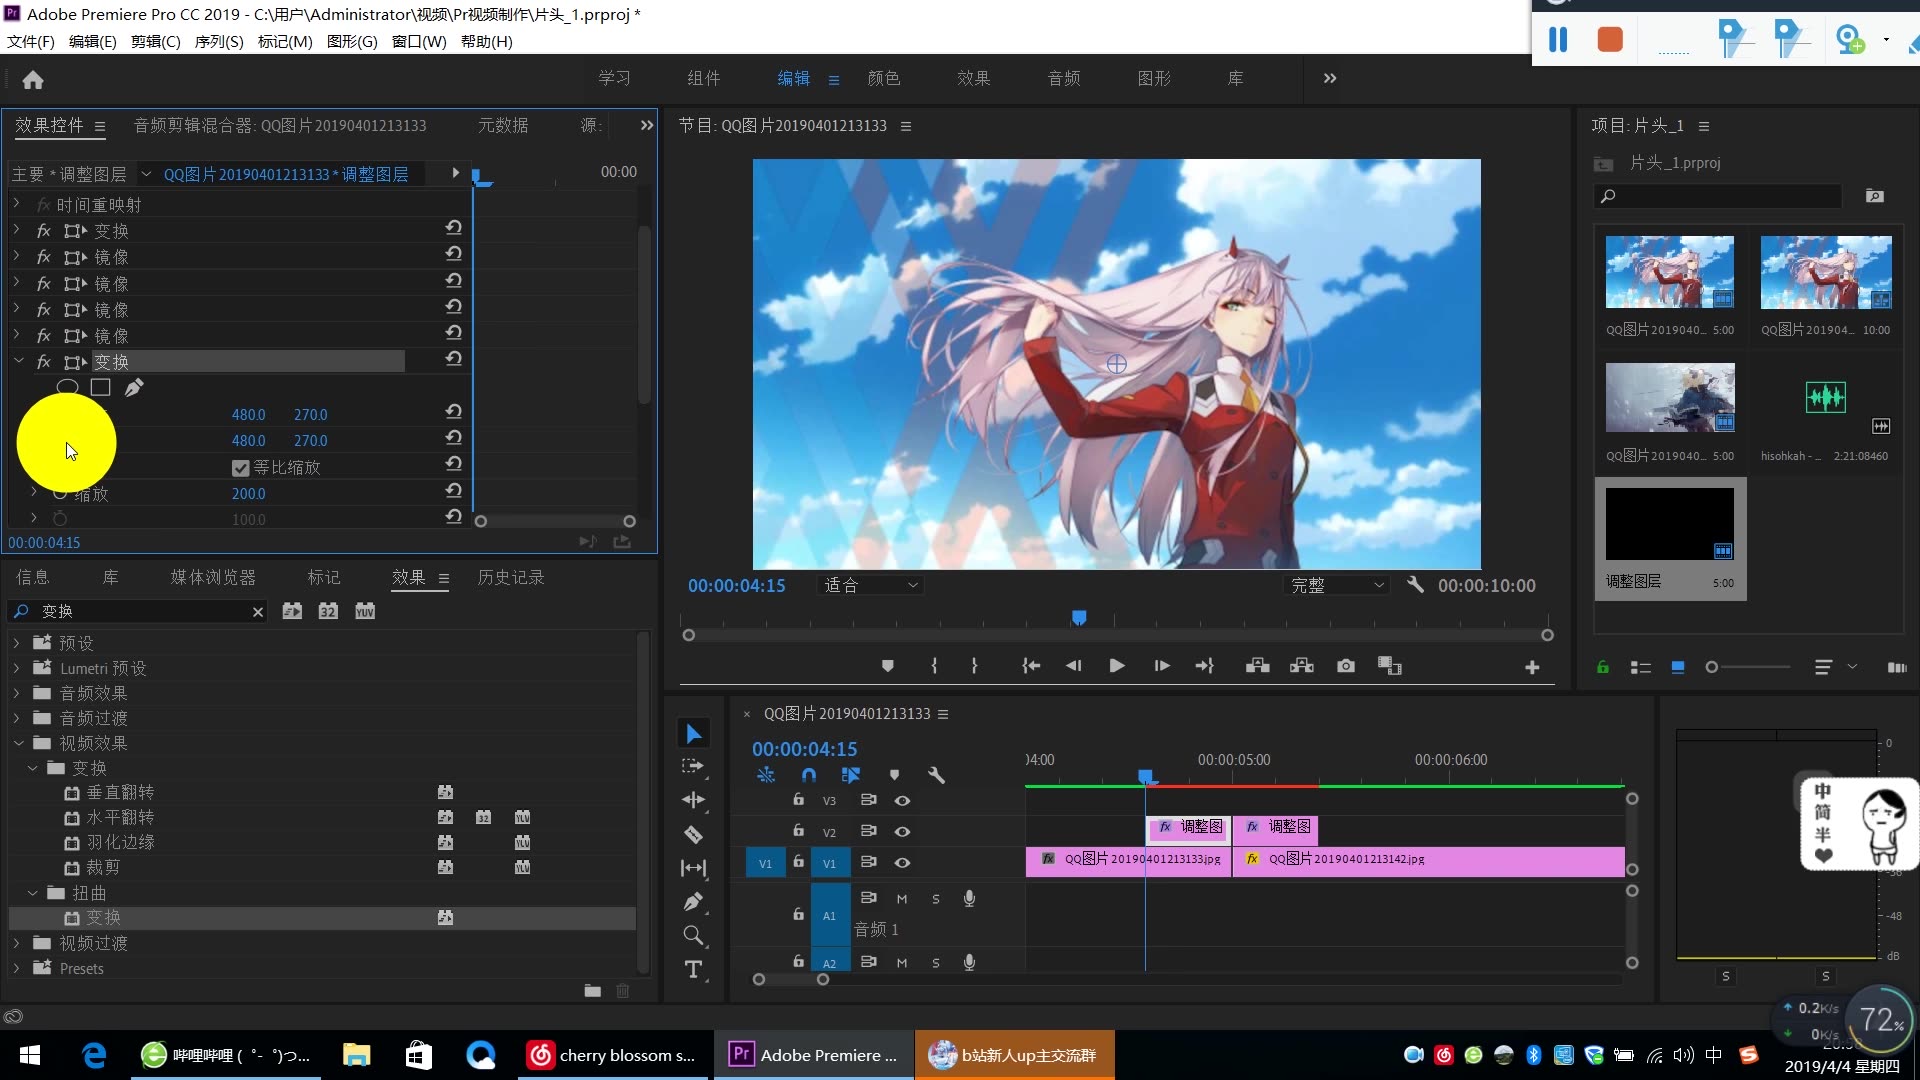Toggle V2 track output eye
This screenshot has height=1080, width=1920.
(x=902, y=831)
